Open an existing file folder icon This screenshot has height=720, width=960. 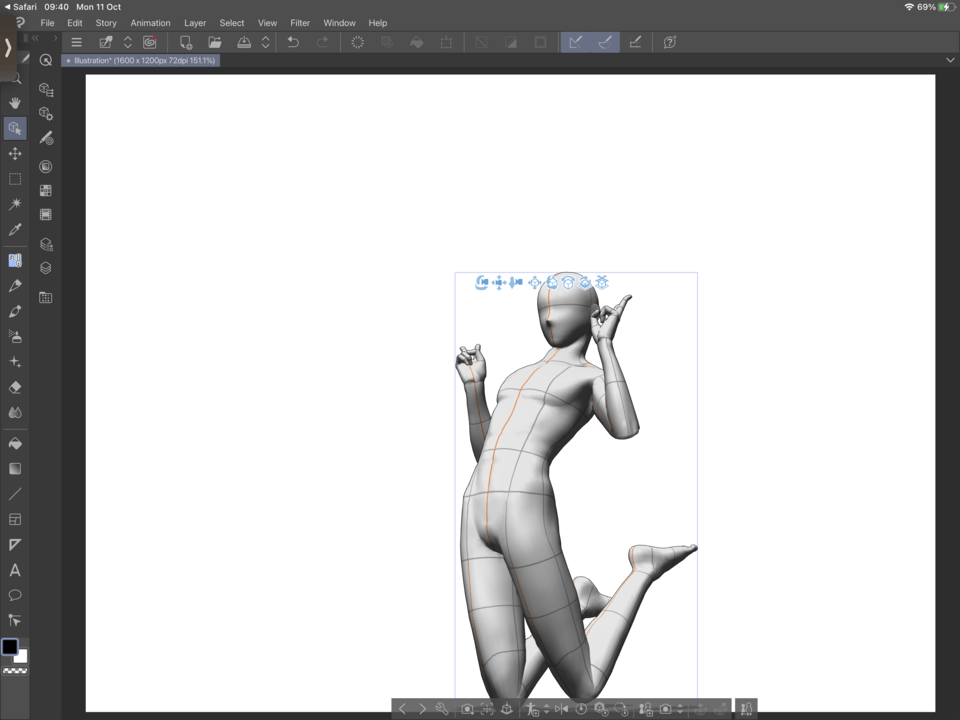point(214,42)
